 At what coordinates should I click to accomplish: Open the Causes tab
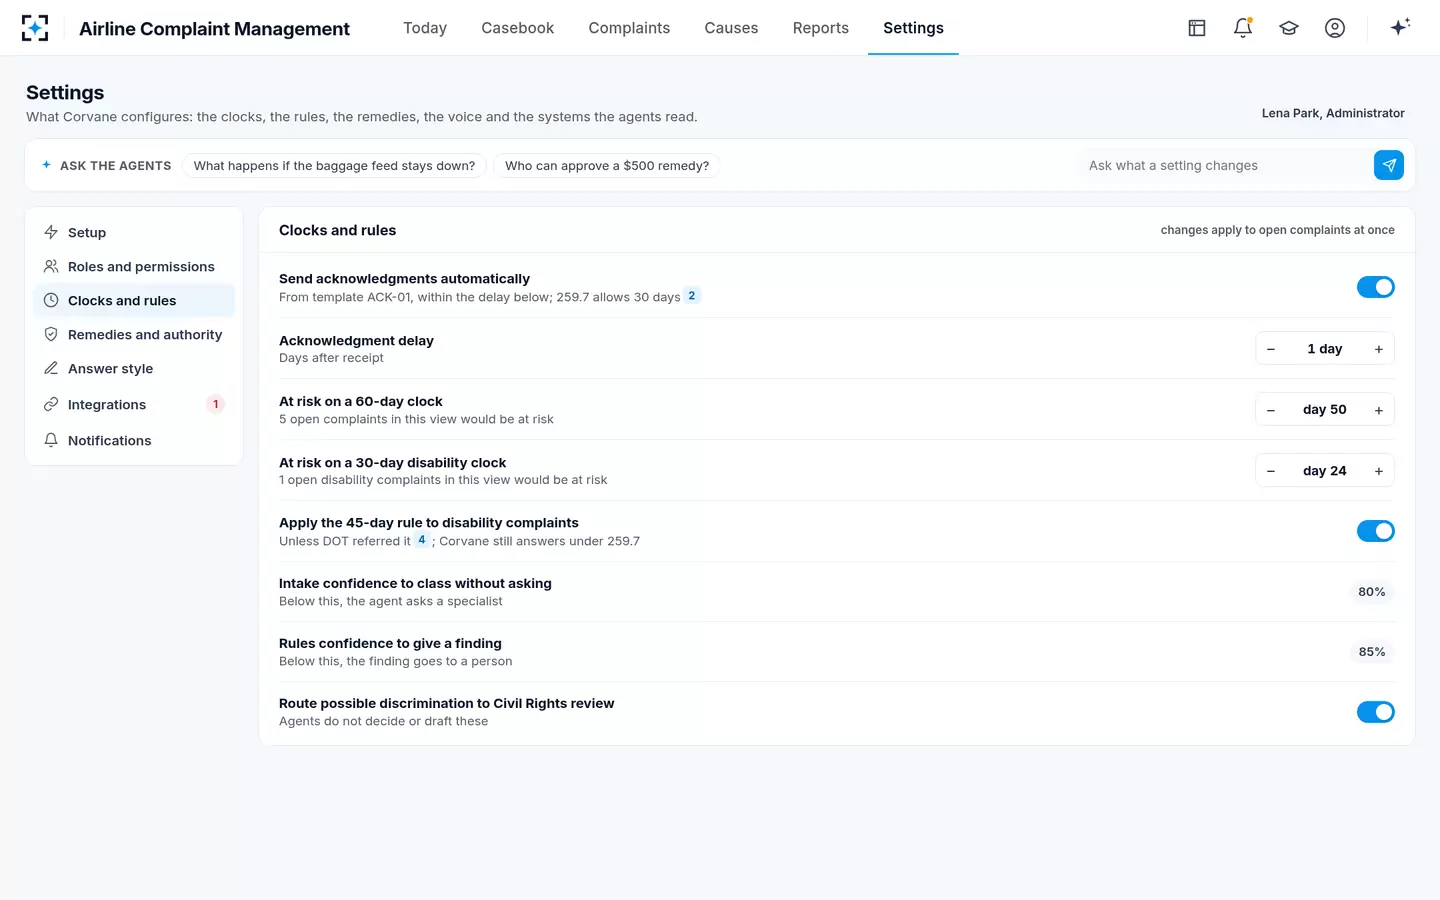(x=731, y=28)
